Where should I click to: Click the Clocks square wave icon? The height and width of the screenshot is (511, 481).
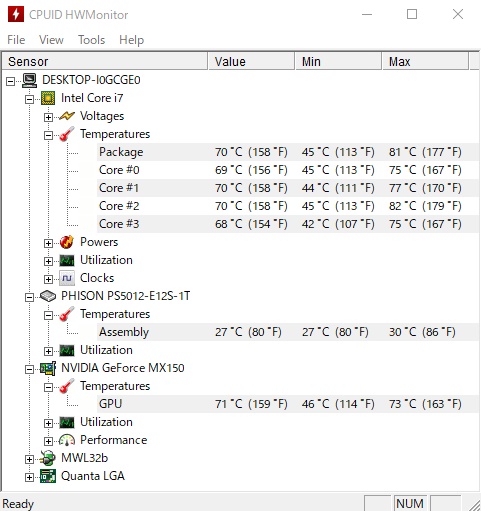click(x=67, y=278)
